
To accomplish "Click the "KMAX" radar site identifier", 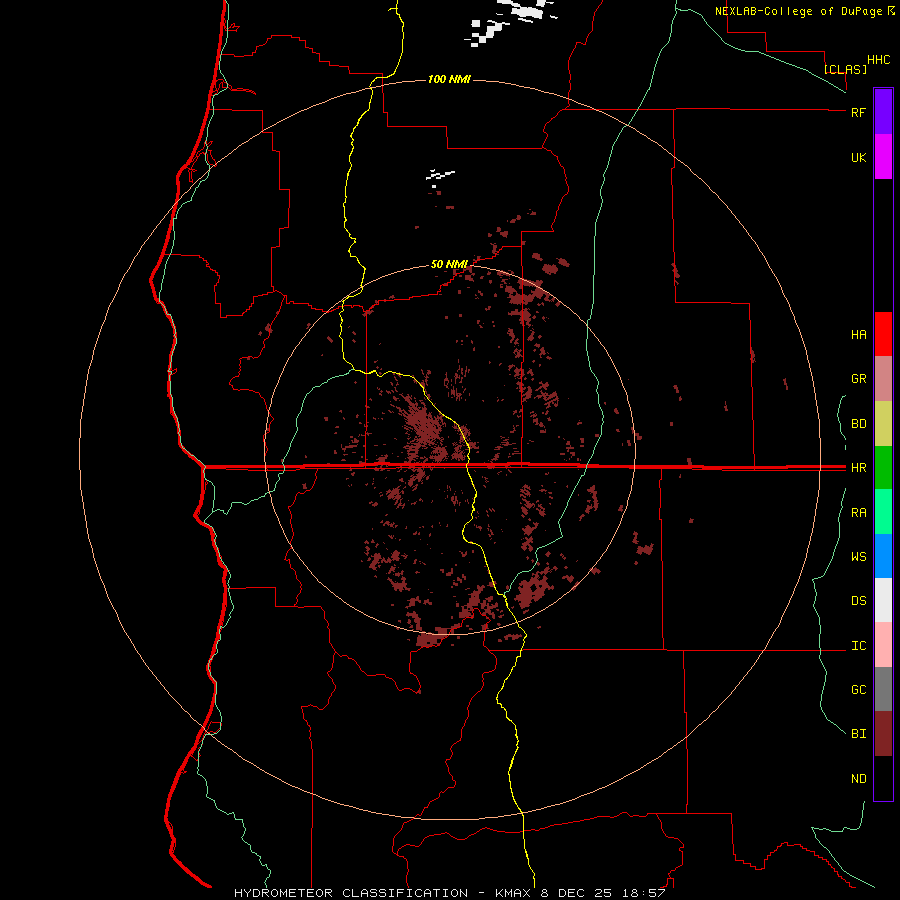I will [x=514, y=893].
